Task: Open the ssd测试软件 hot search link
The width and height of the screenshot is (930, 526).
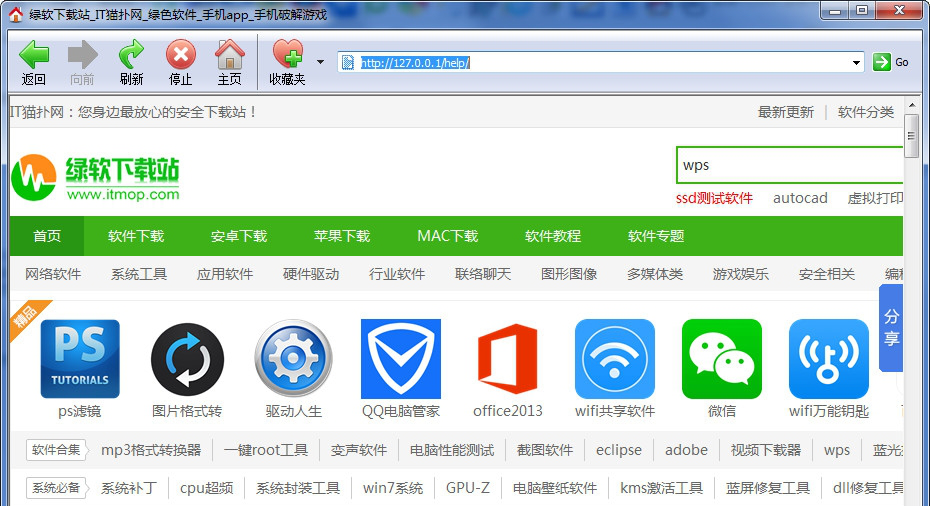Action: coord(714,198)
